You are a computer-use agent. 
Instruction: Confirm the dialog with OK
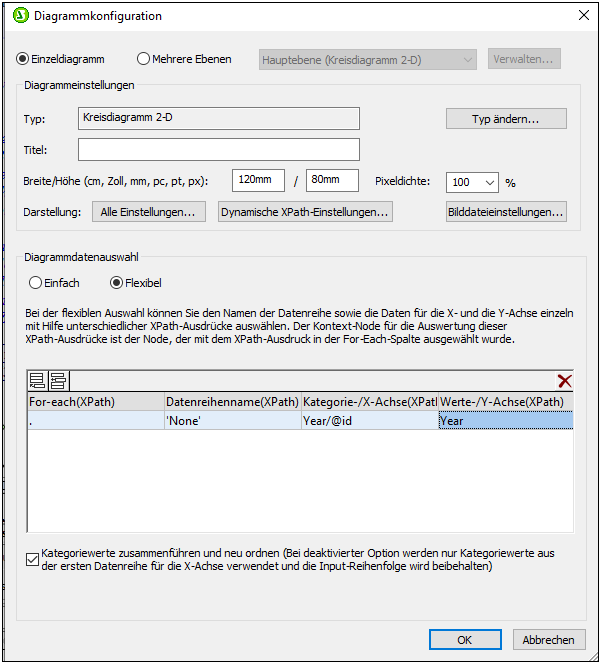tap(464, 640)
